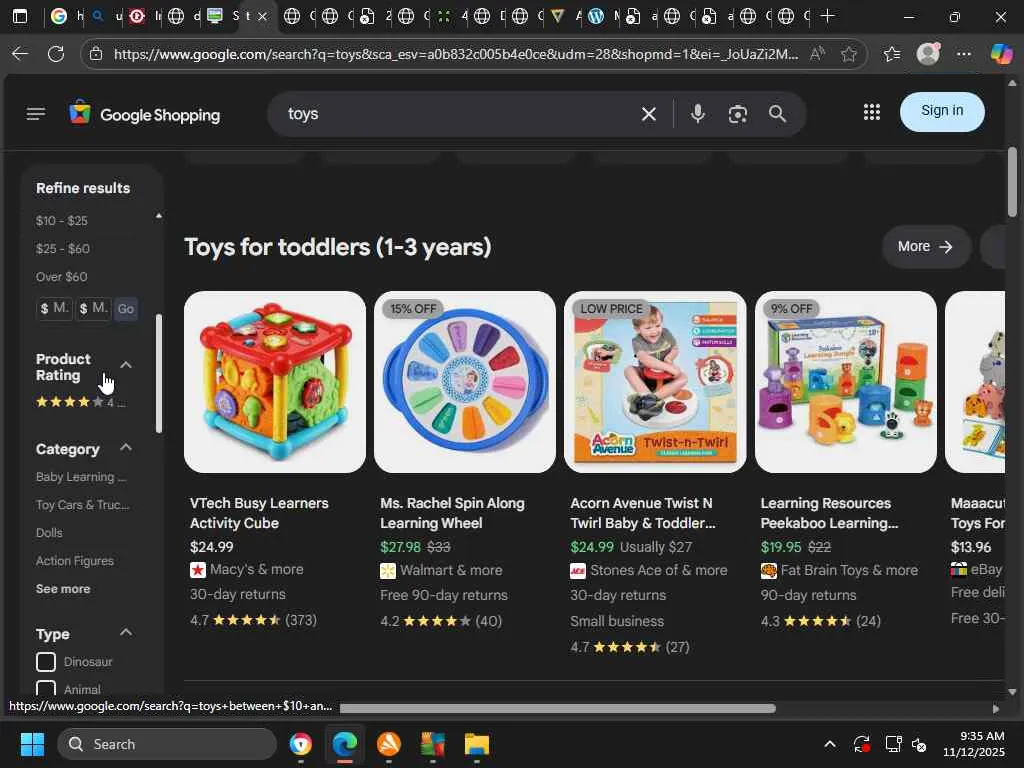
Task: Click the horizontal page scrollbar
Action: tap(558, 709)
